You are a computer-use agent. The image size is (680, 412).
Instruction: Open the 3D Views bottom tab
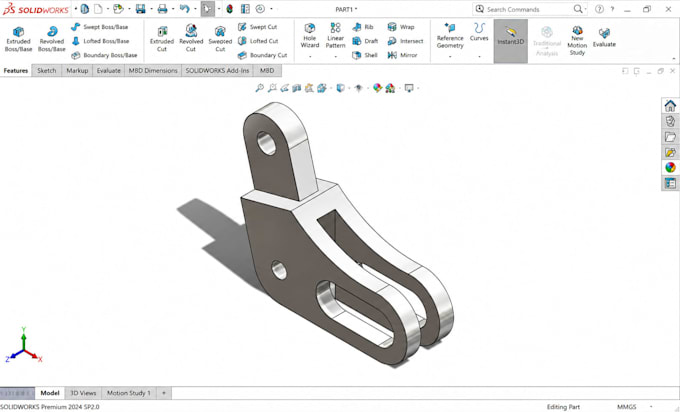point(83,393)
